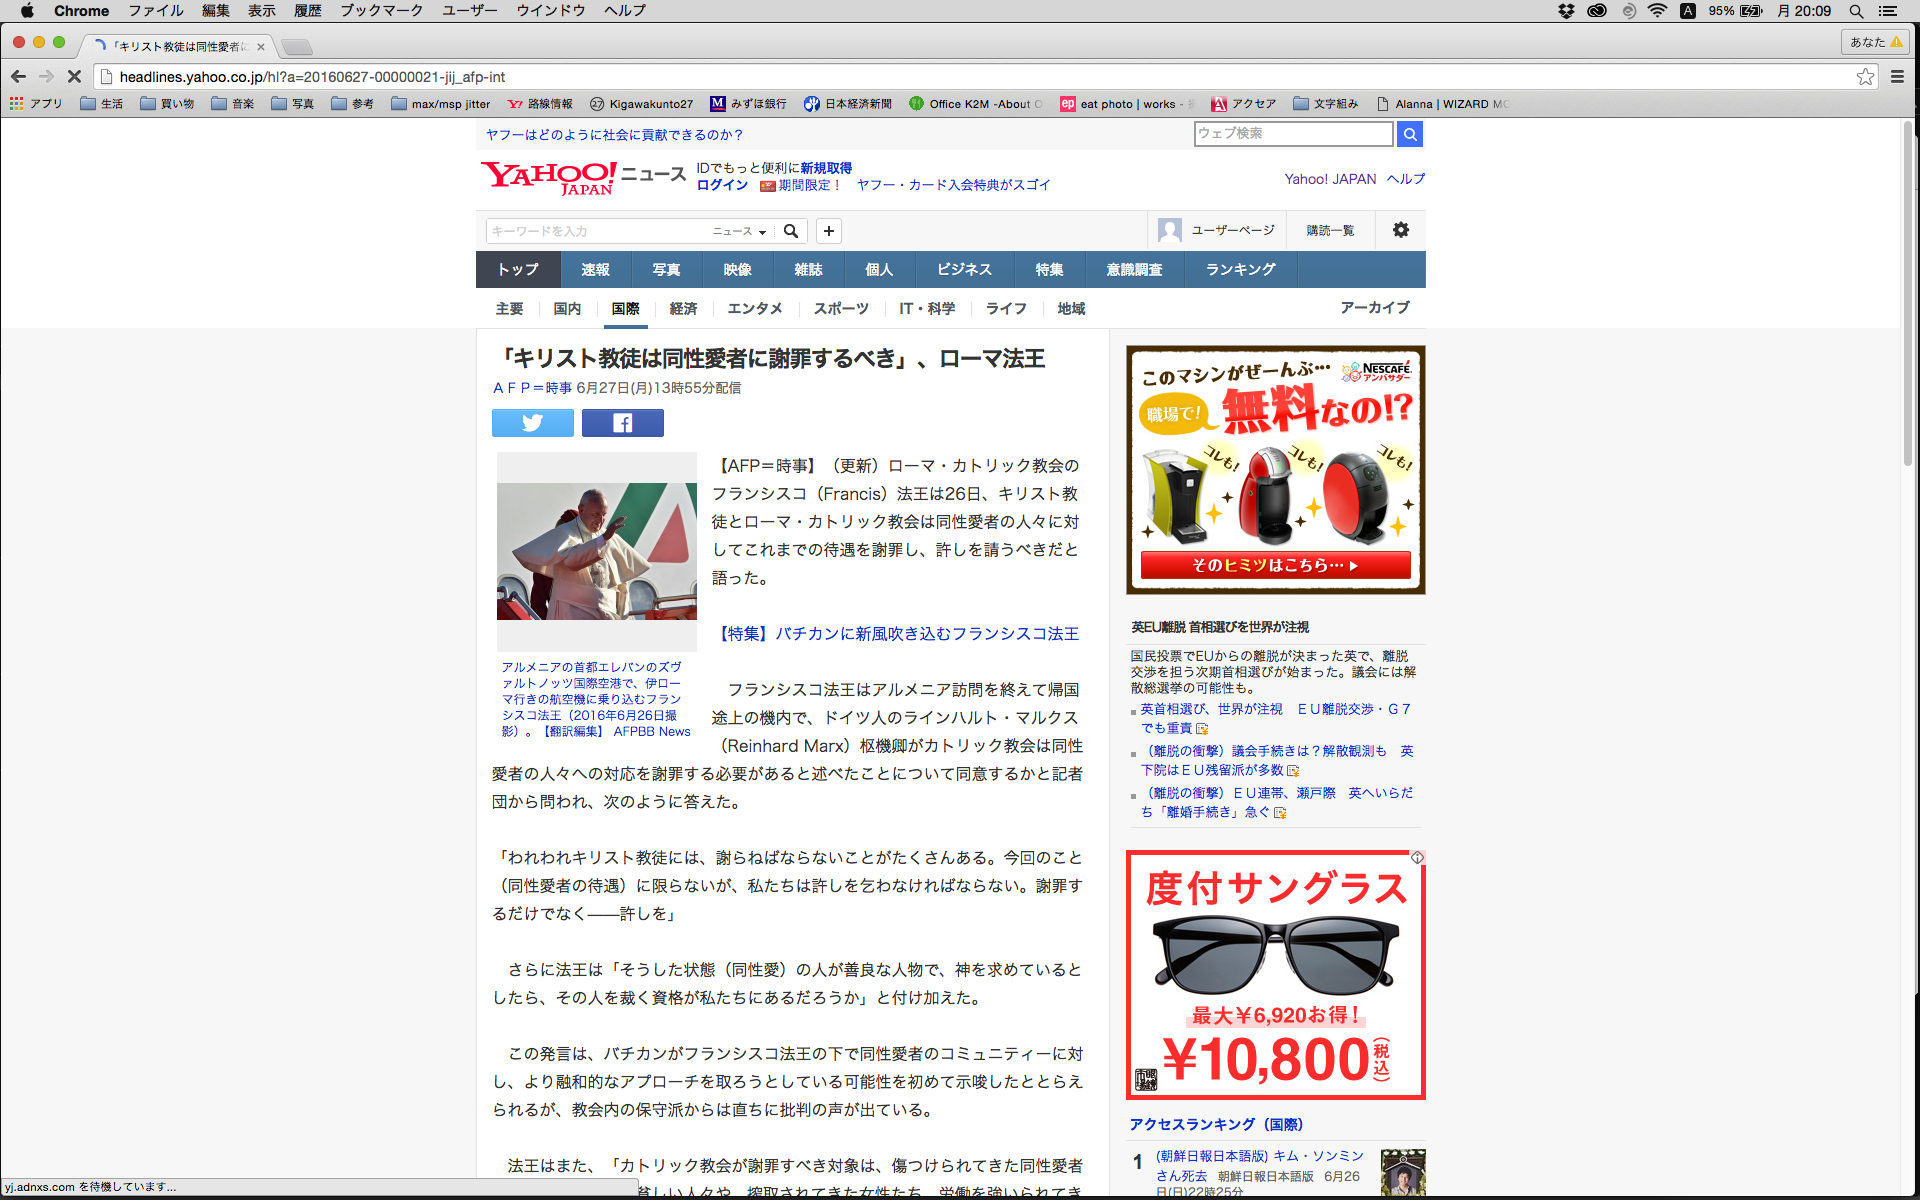Image resolution: width=1920 pixels, height=1200 pixels.
Task: Share article via Twitter bird icon
Action: pos(532,423)
